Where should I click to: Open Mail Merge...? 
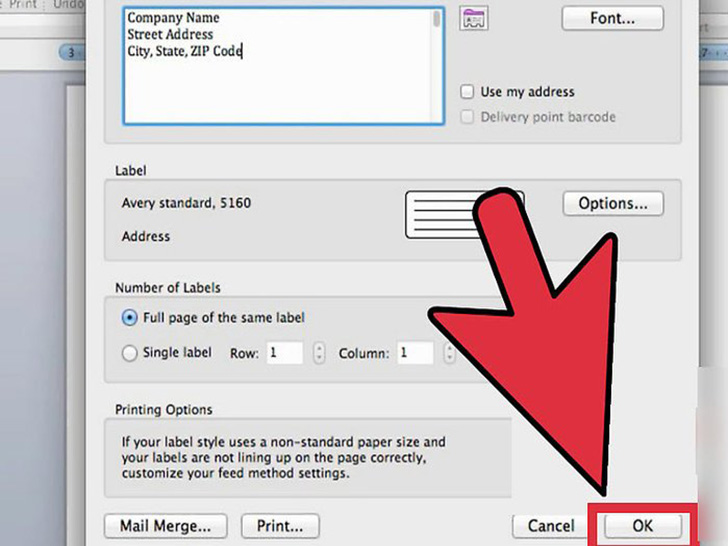coord(166,526)
